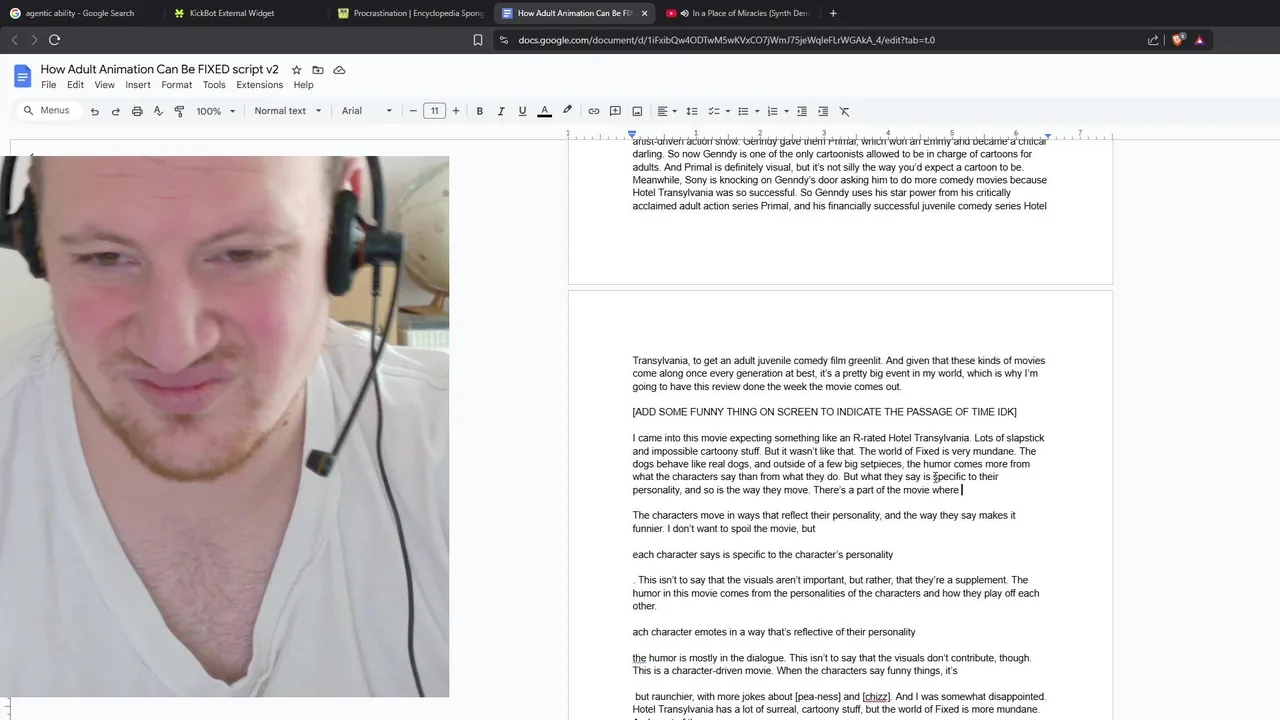Star the document title
1280x720 pixels.
point(296,70)
